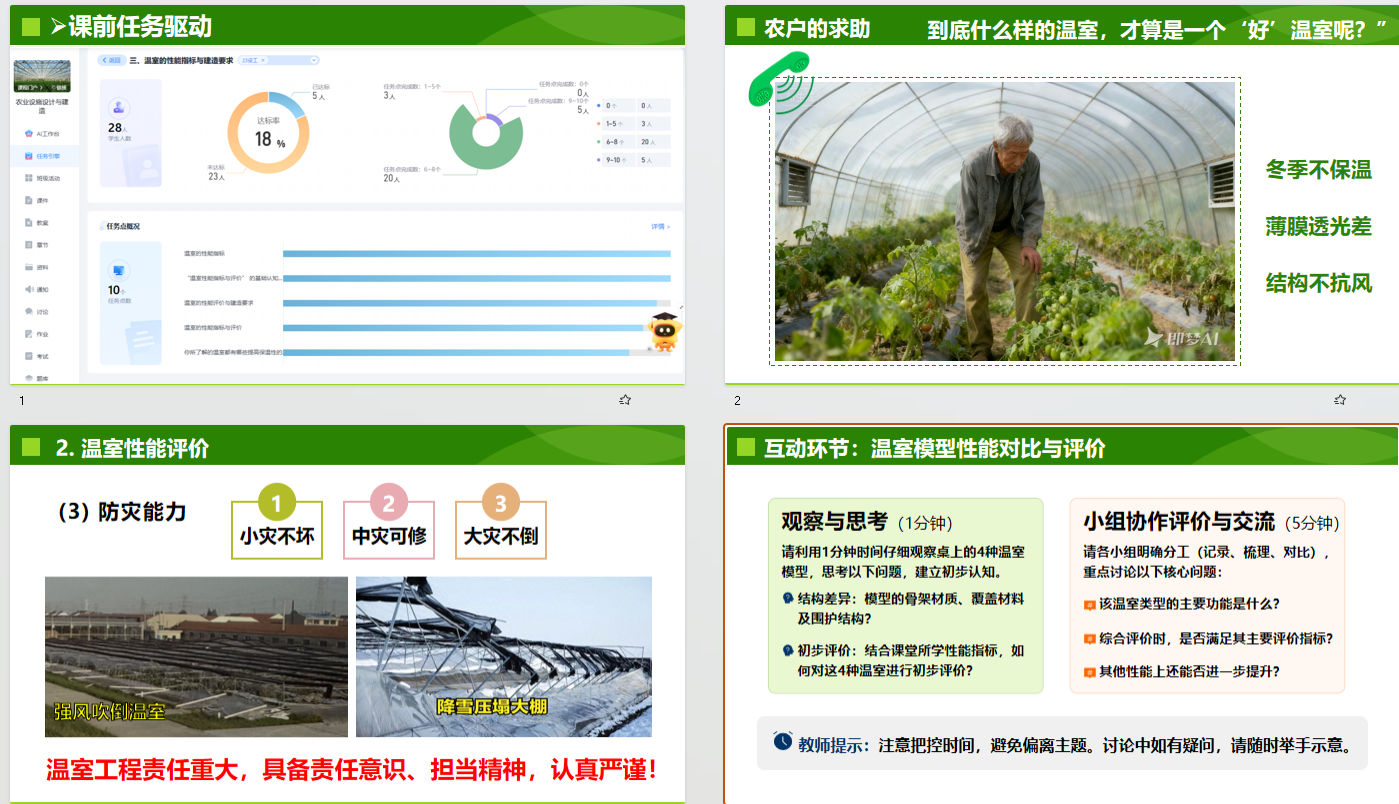Open 章节 in the sidebar menu

click(x=38, y=245)
